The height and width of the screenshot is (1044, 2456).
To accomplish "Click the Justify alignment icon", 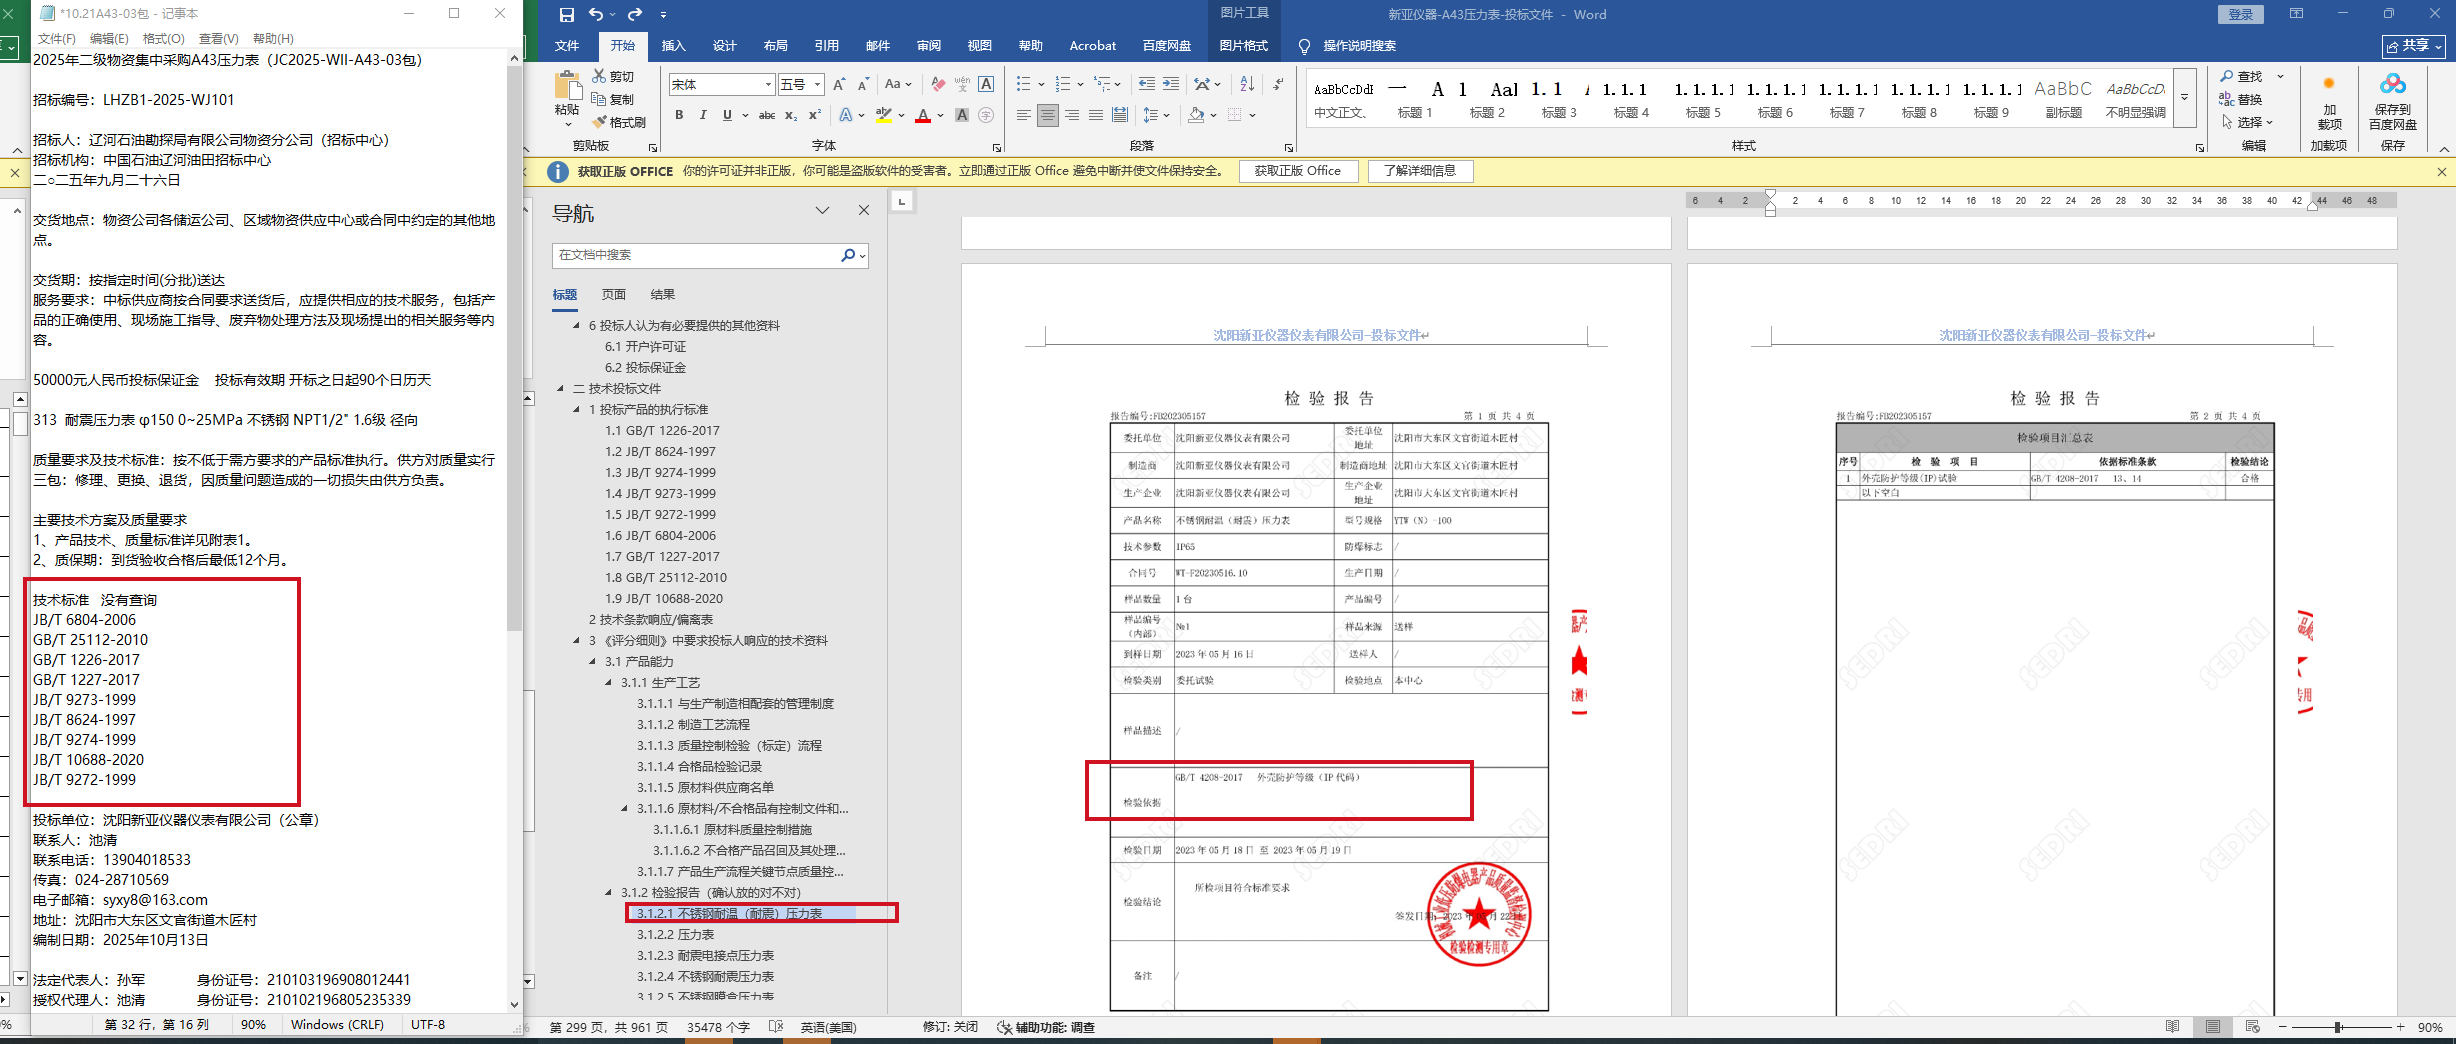I will coord(1096,115).
